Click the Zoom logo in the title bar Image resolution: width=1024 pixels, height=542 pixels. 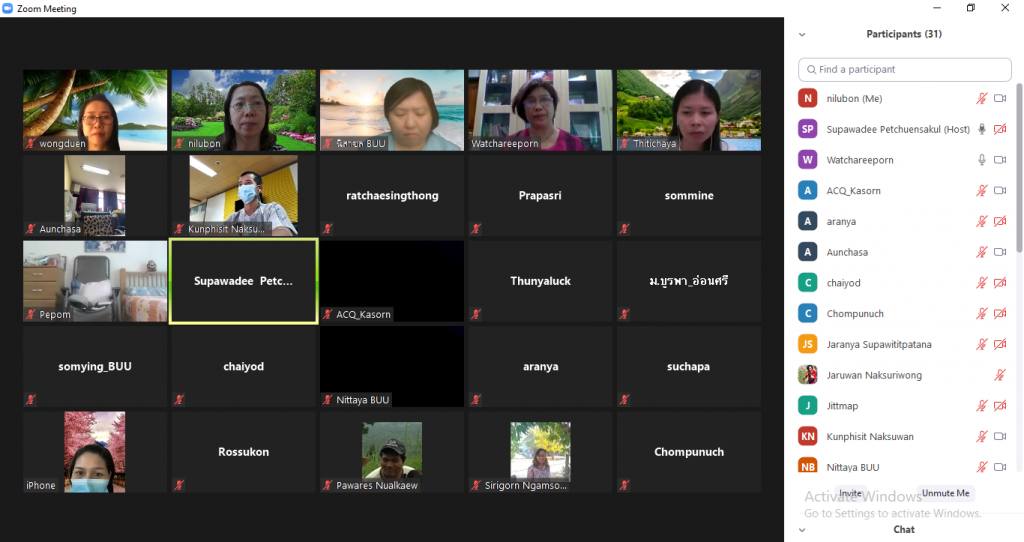click(8, 9)
